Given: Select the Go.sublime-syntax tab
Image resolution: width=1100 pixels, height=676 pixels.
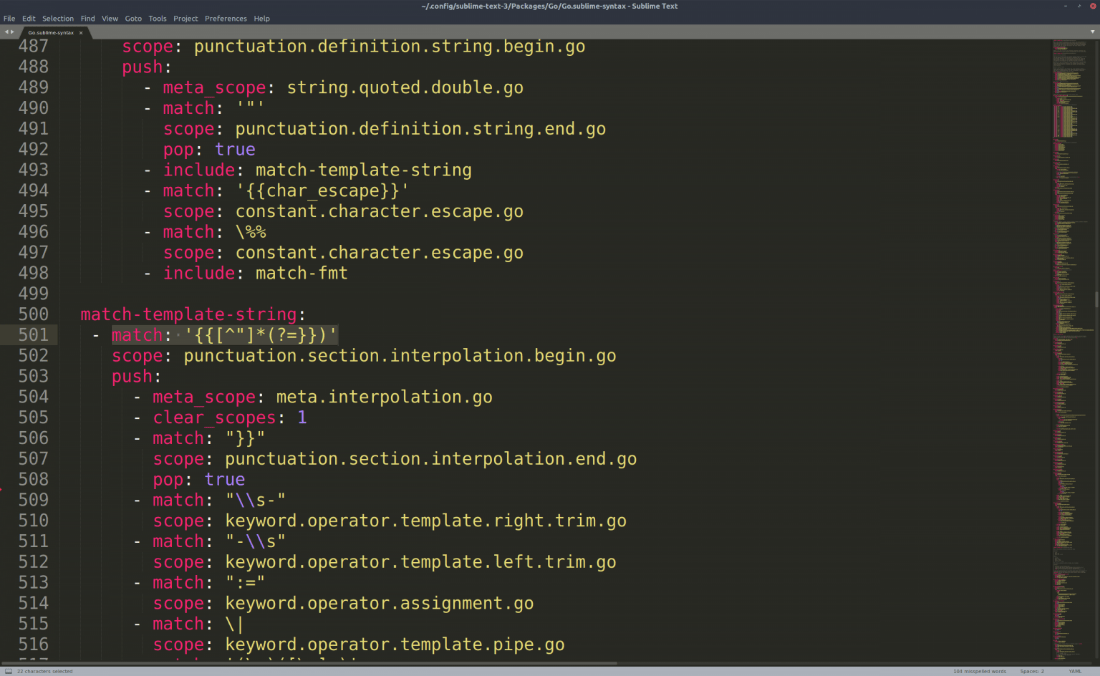Looking at the screenshot, I should (x=50, y=32).
